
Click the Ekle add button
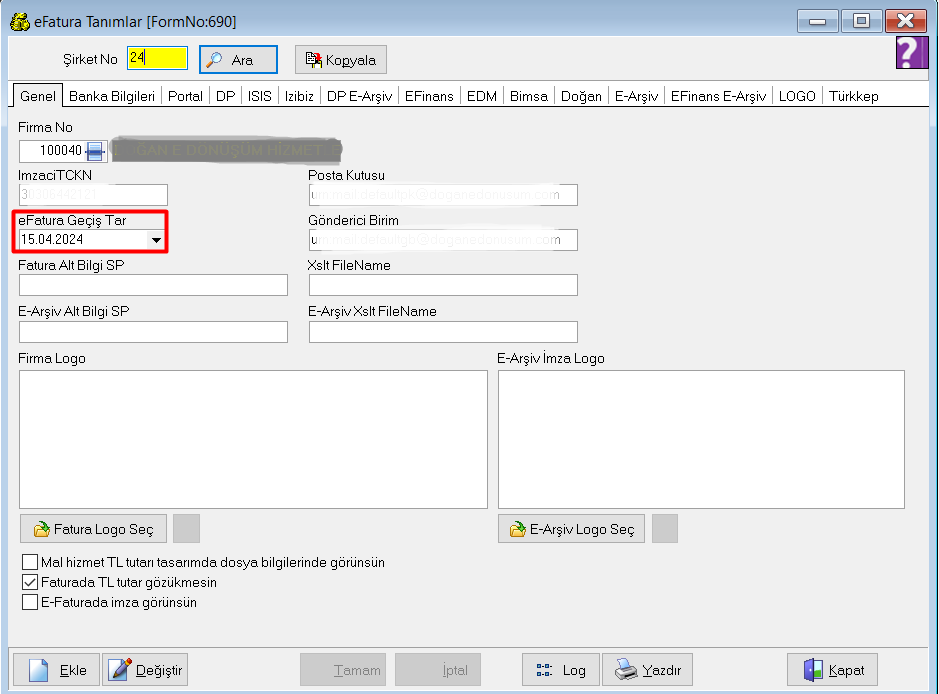[56, 670]
